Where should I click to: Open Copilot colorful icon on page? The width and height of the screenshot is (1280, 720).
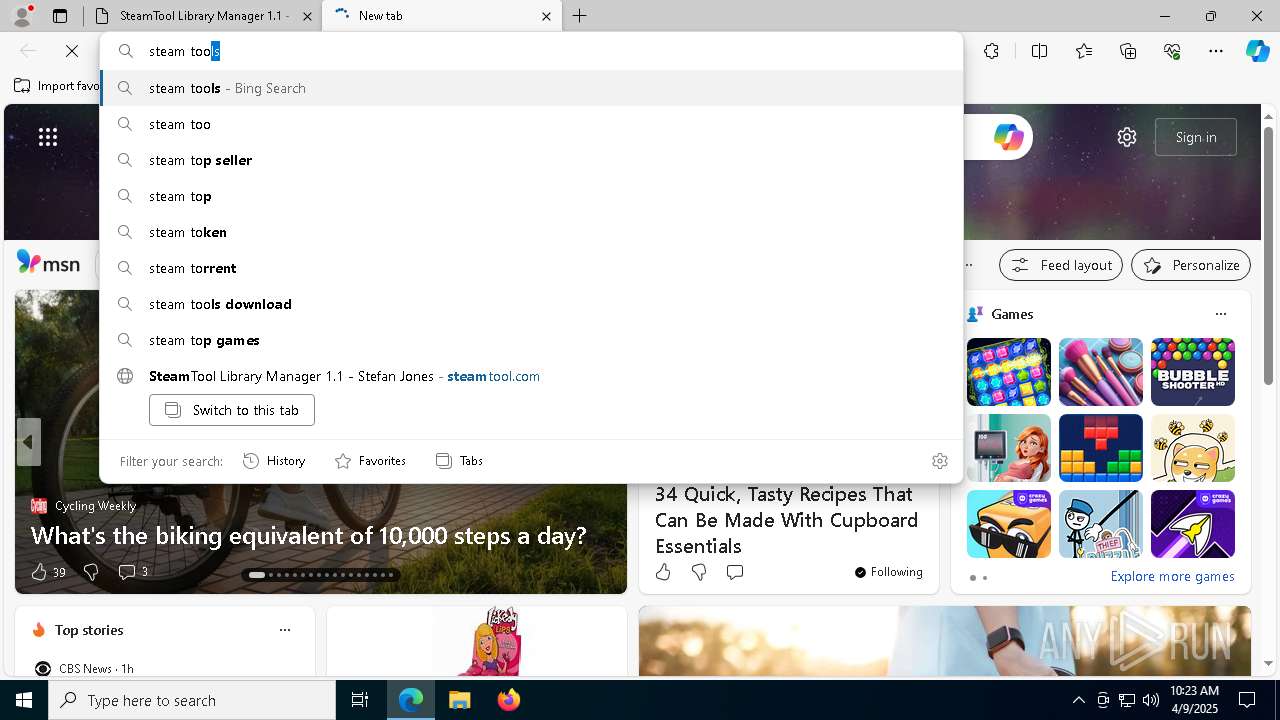tap(1008, 137)
